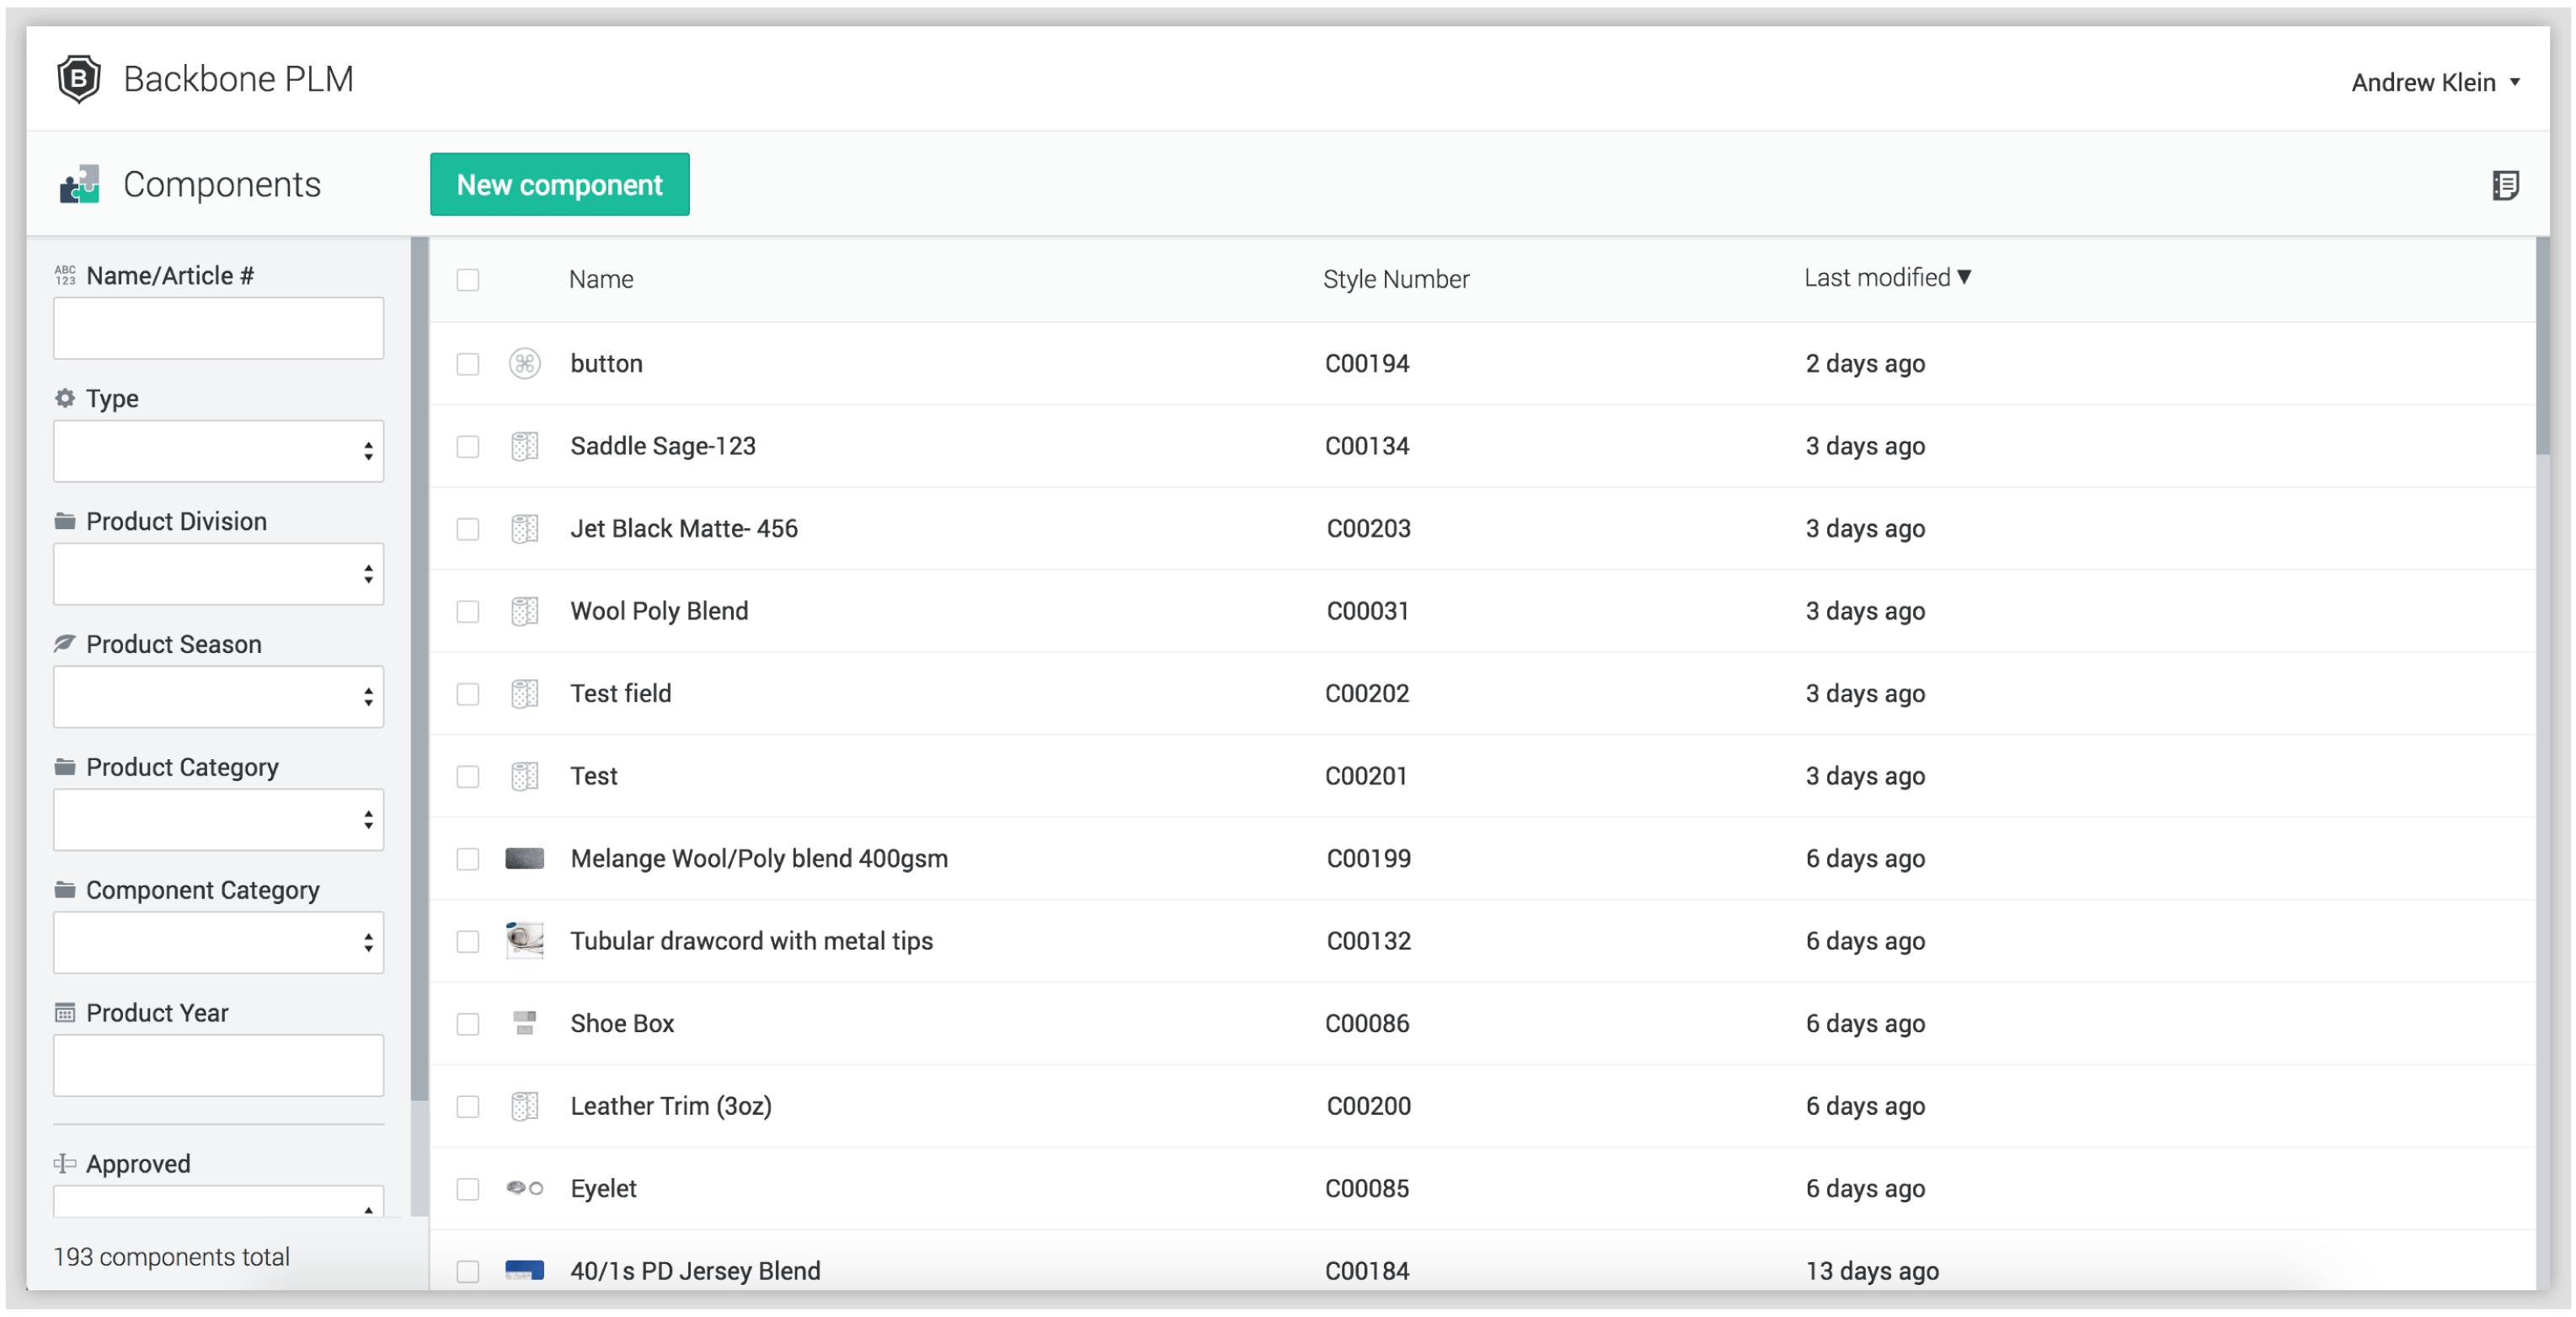The width and height of the screenshot is (2576, 1317).
Task: Click the New component button
Action: (x=559, y=185)
